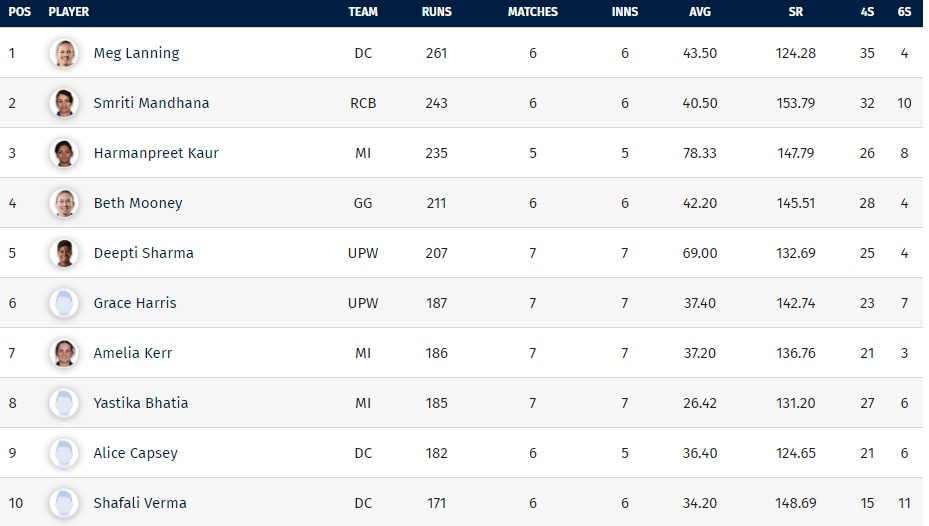Screen dimensions: 929x526
Task: Sort table by RUNS column header
Action: click(436, 12)
